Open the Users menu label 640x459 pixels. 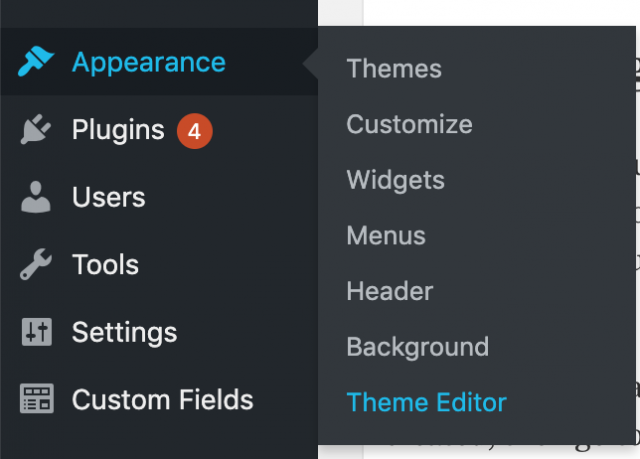[x=109, y=197]
